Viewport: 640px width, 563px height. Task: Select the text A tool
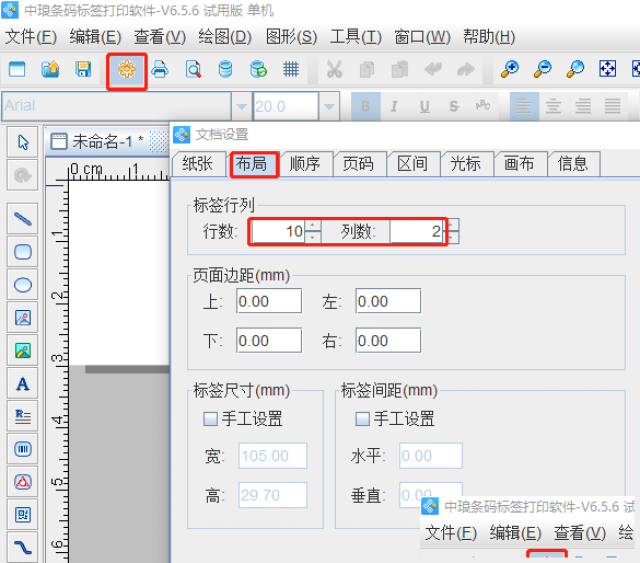[23, 384]
